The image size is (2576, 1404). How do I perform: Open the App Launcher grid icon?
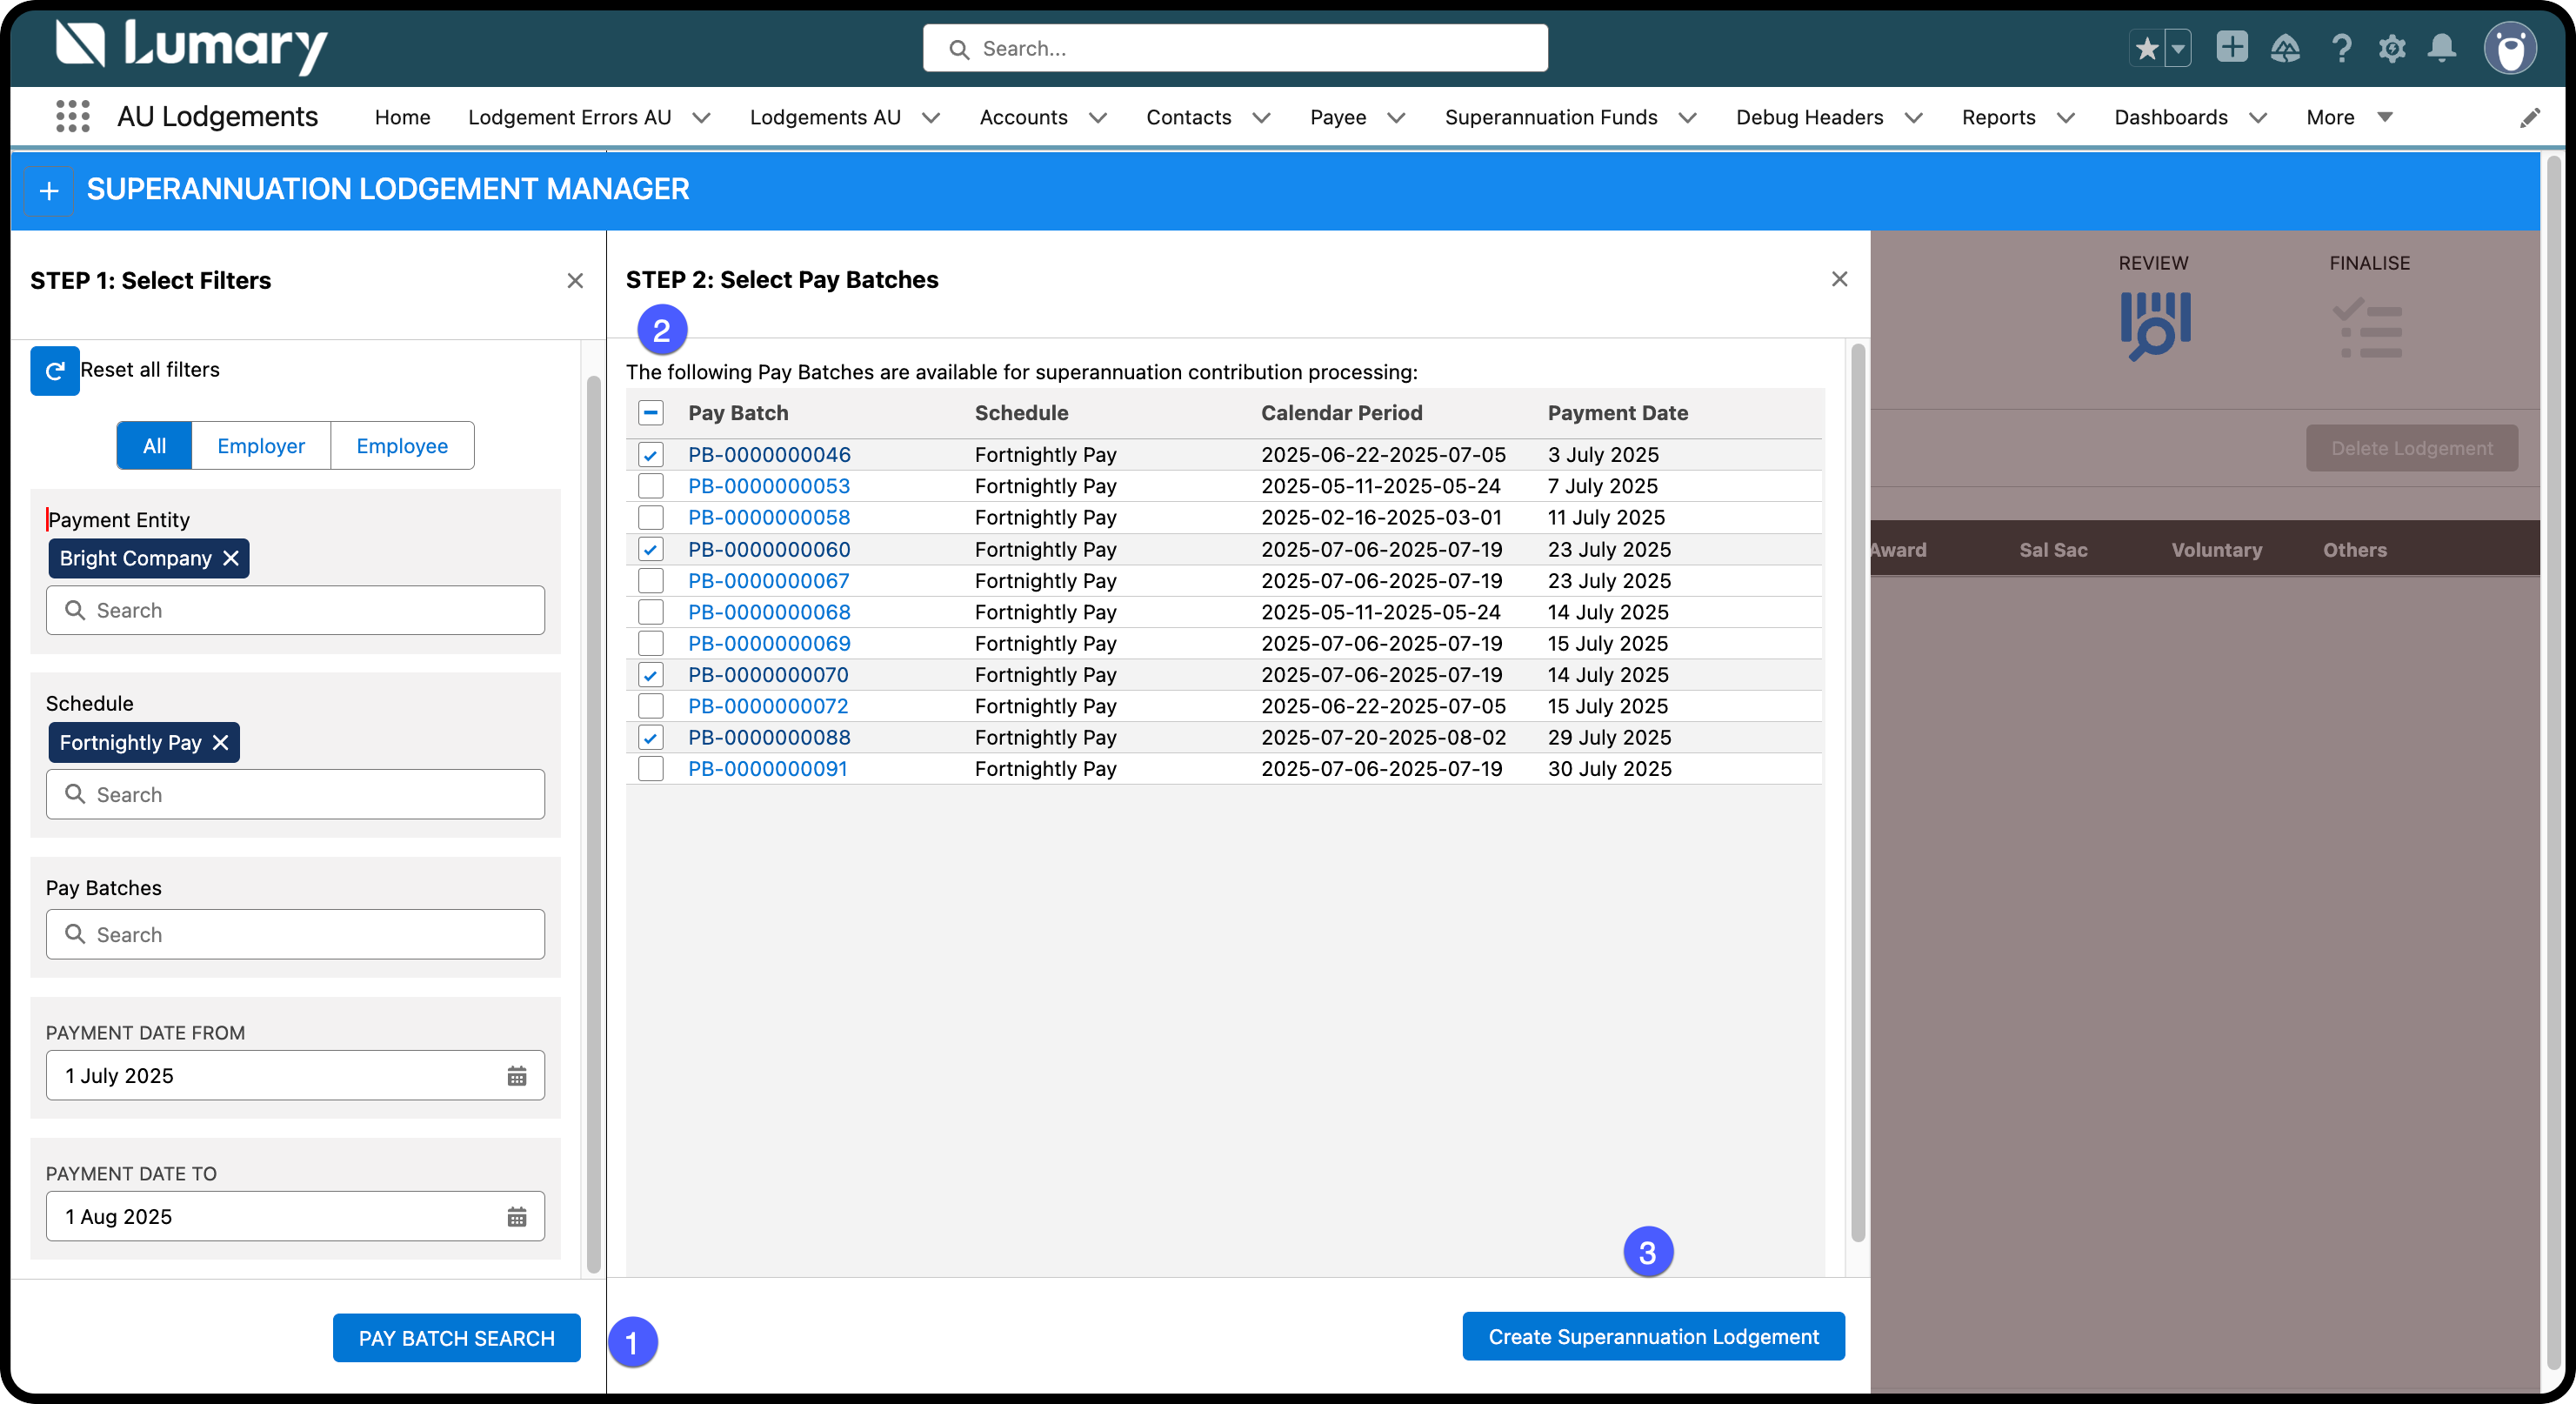click(x=73, y=117)
